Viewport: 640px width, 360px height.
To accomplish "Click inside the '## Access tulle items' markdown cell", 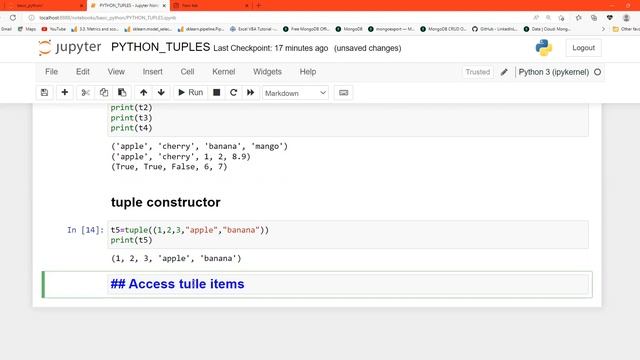I will click(349, 284).
